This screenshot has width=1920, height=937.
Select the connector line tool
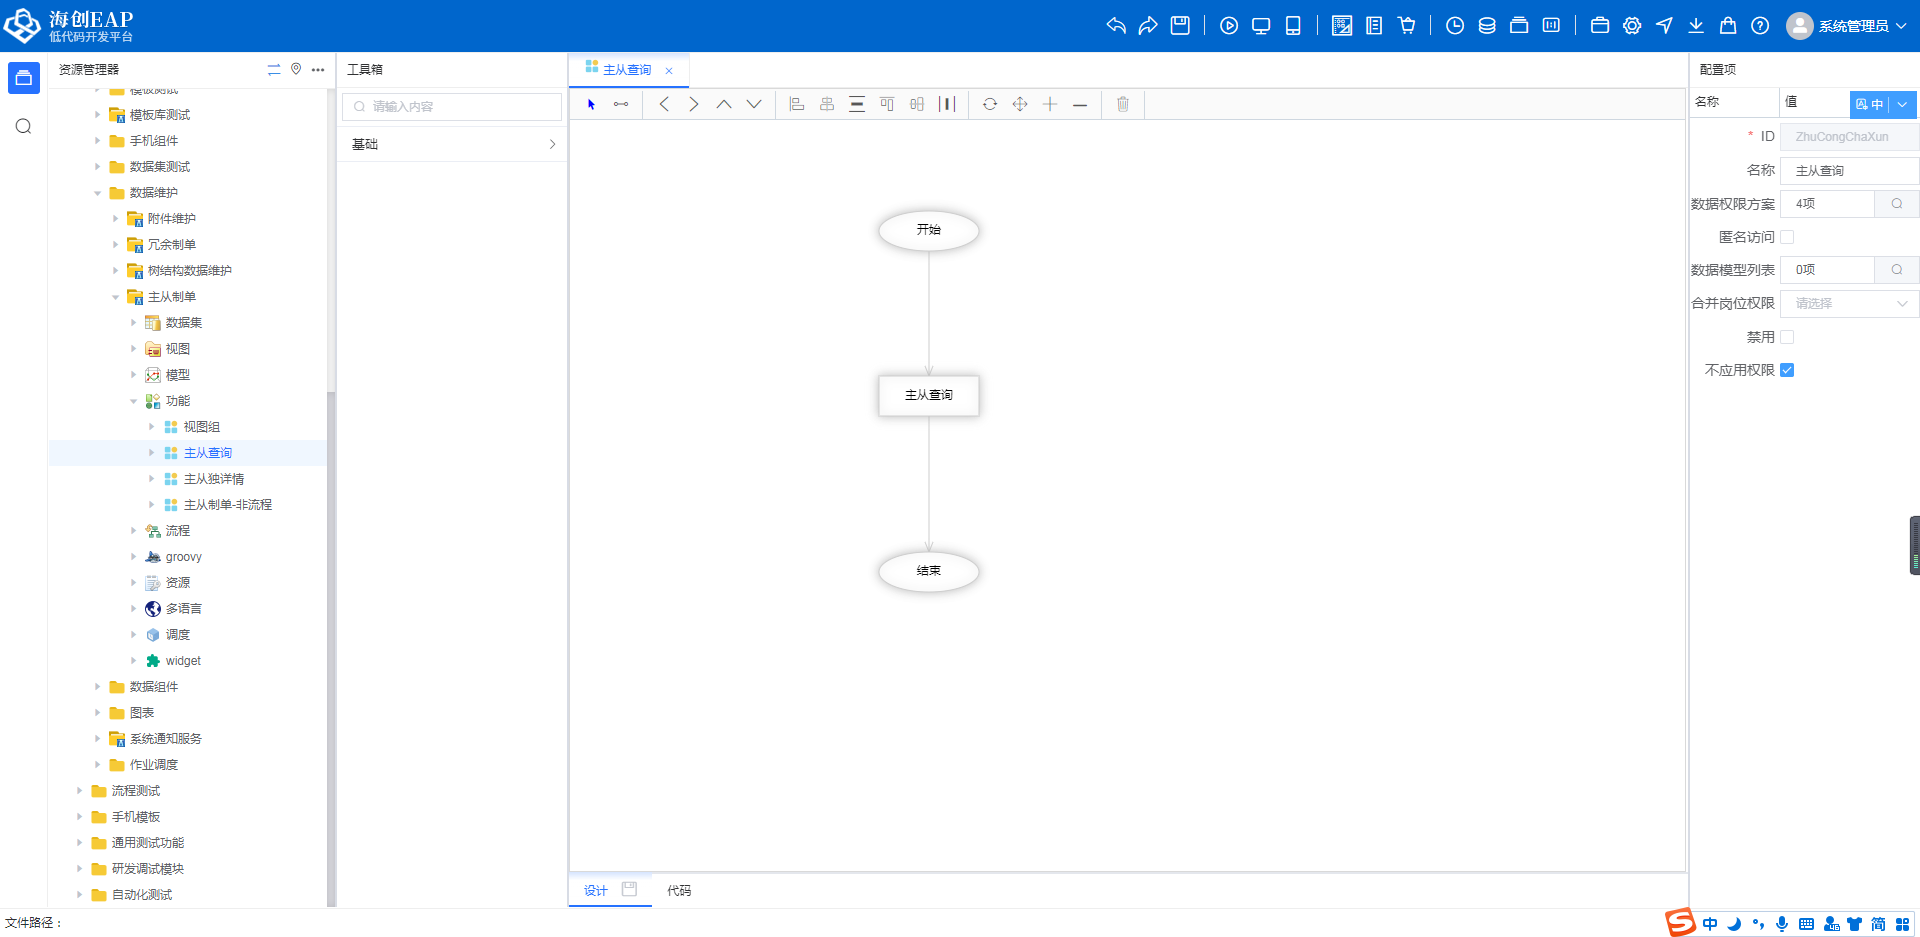point(621,104)
